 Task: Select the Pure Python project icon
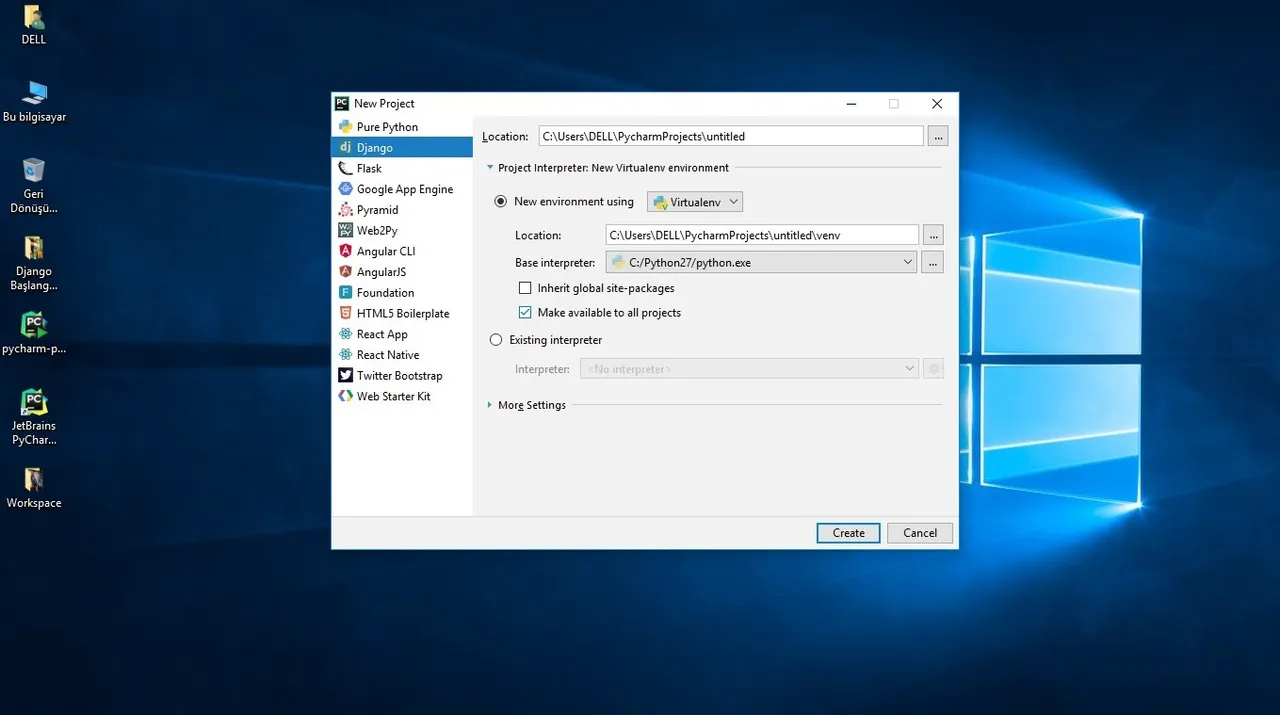click(345, 127)
